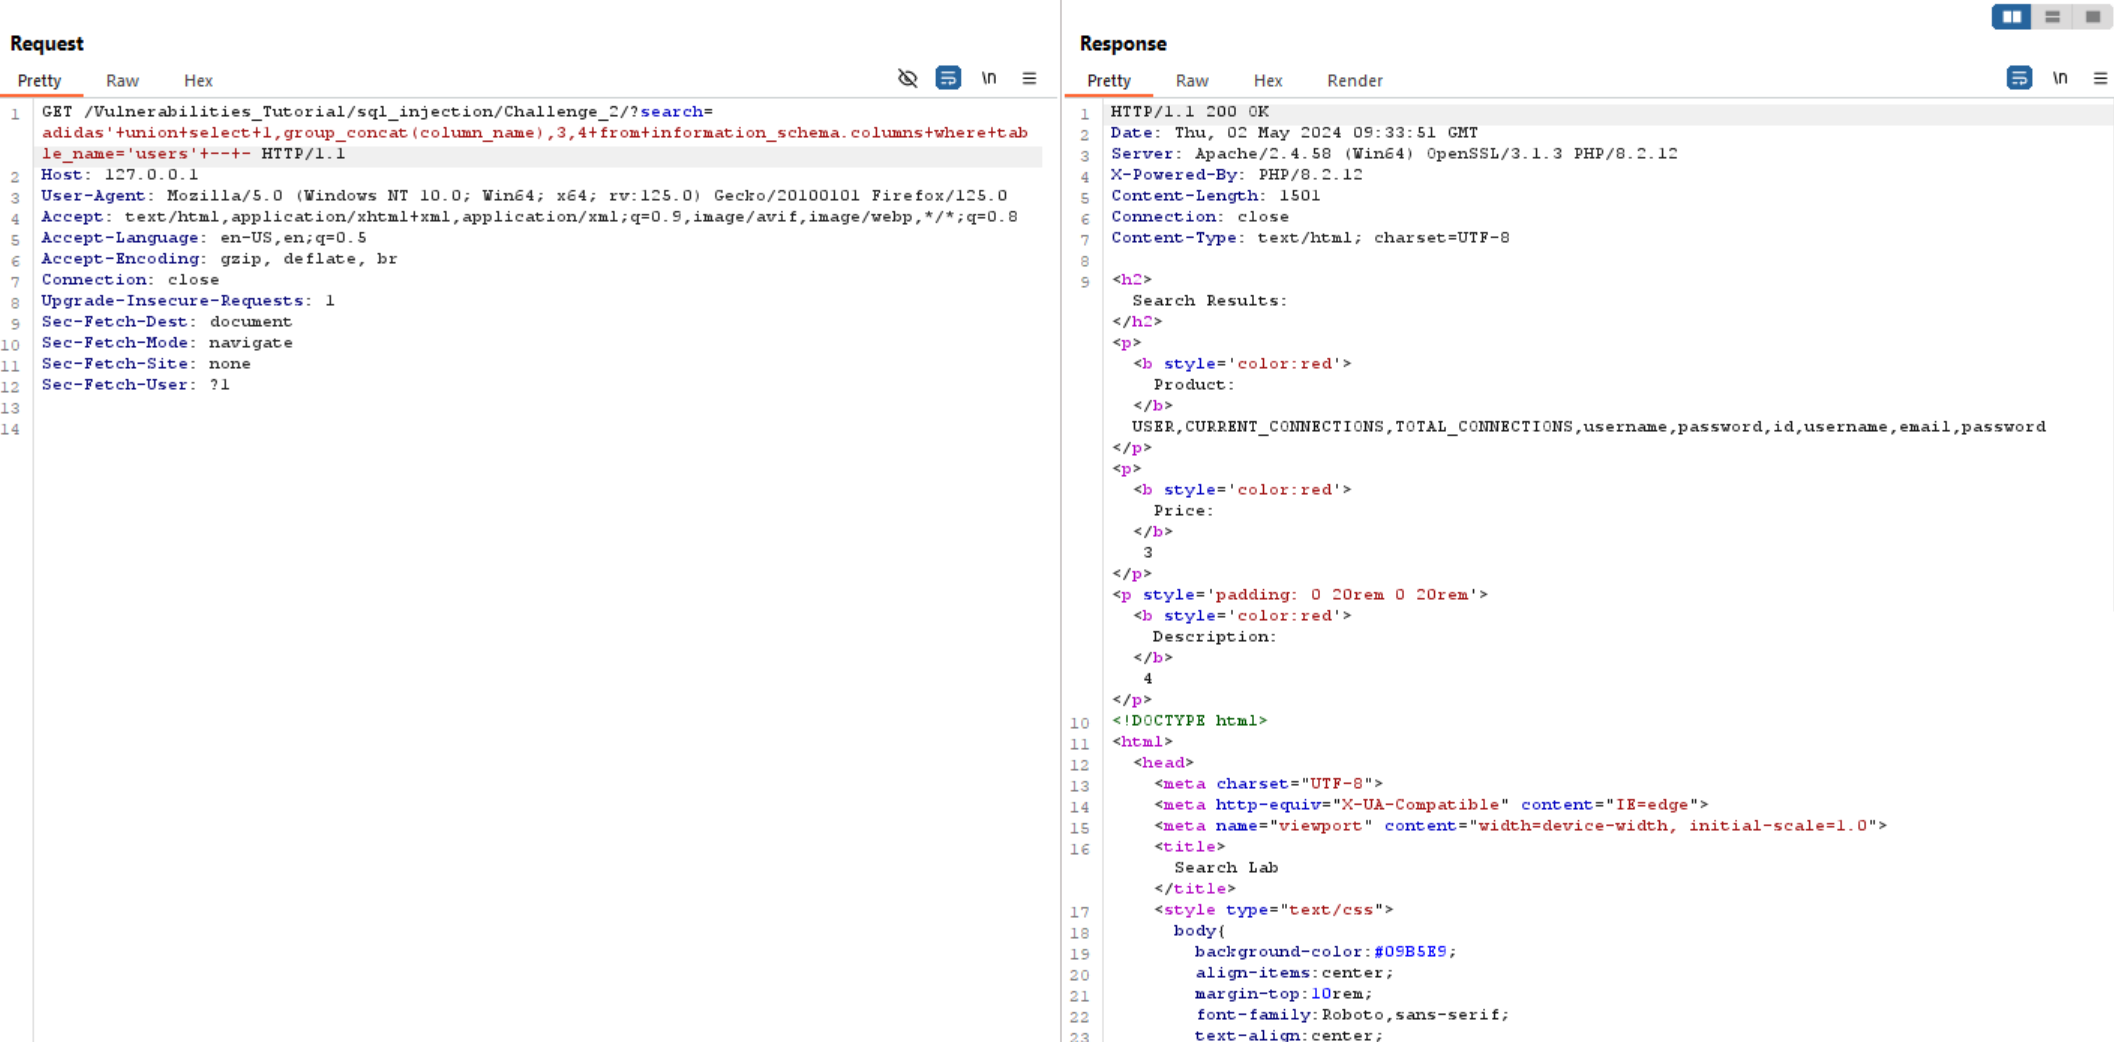Click the User-Agent header in request
This screenshot has height=1042, width=2114.
(524, 195)
